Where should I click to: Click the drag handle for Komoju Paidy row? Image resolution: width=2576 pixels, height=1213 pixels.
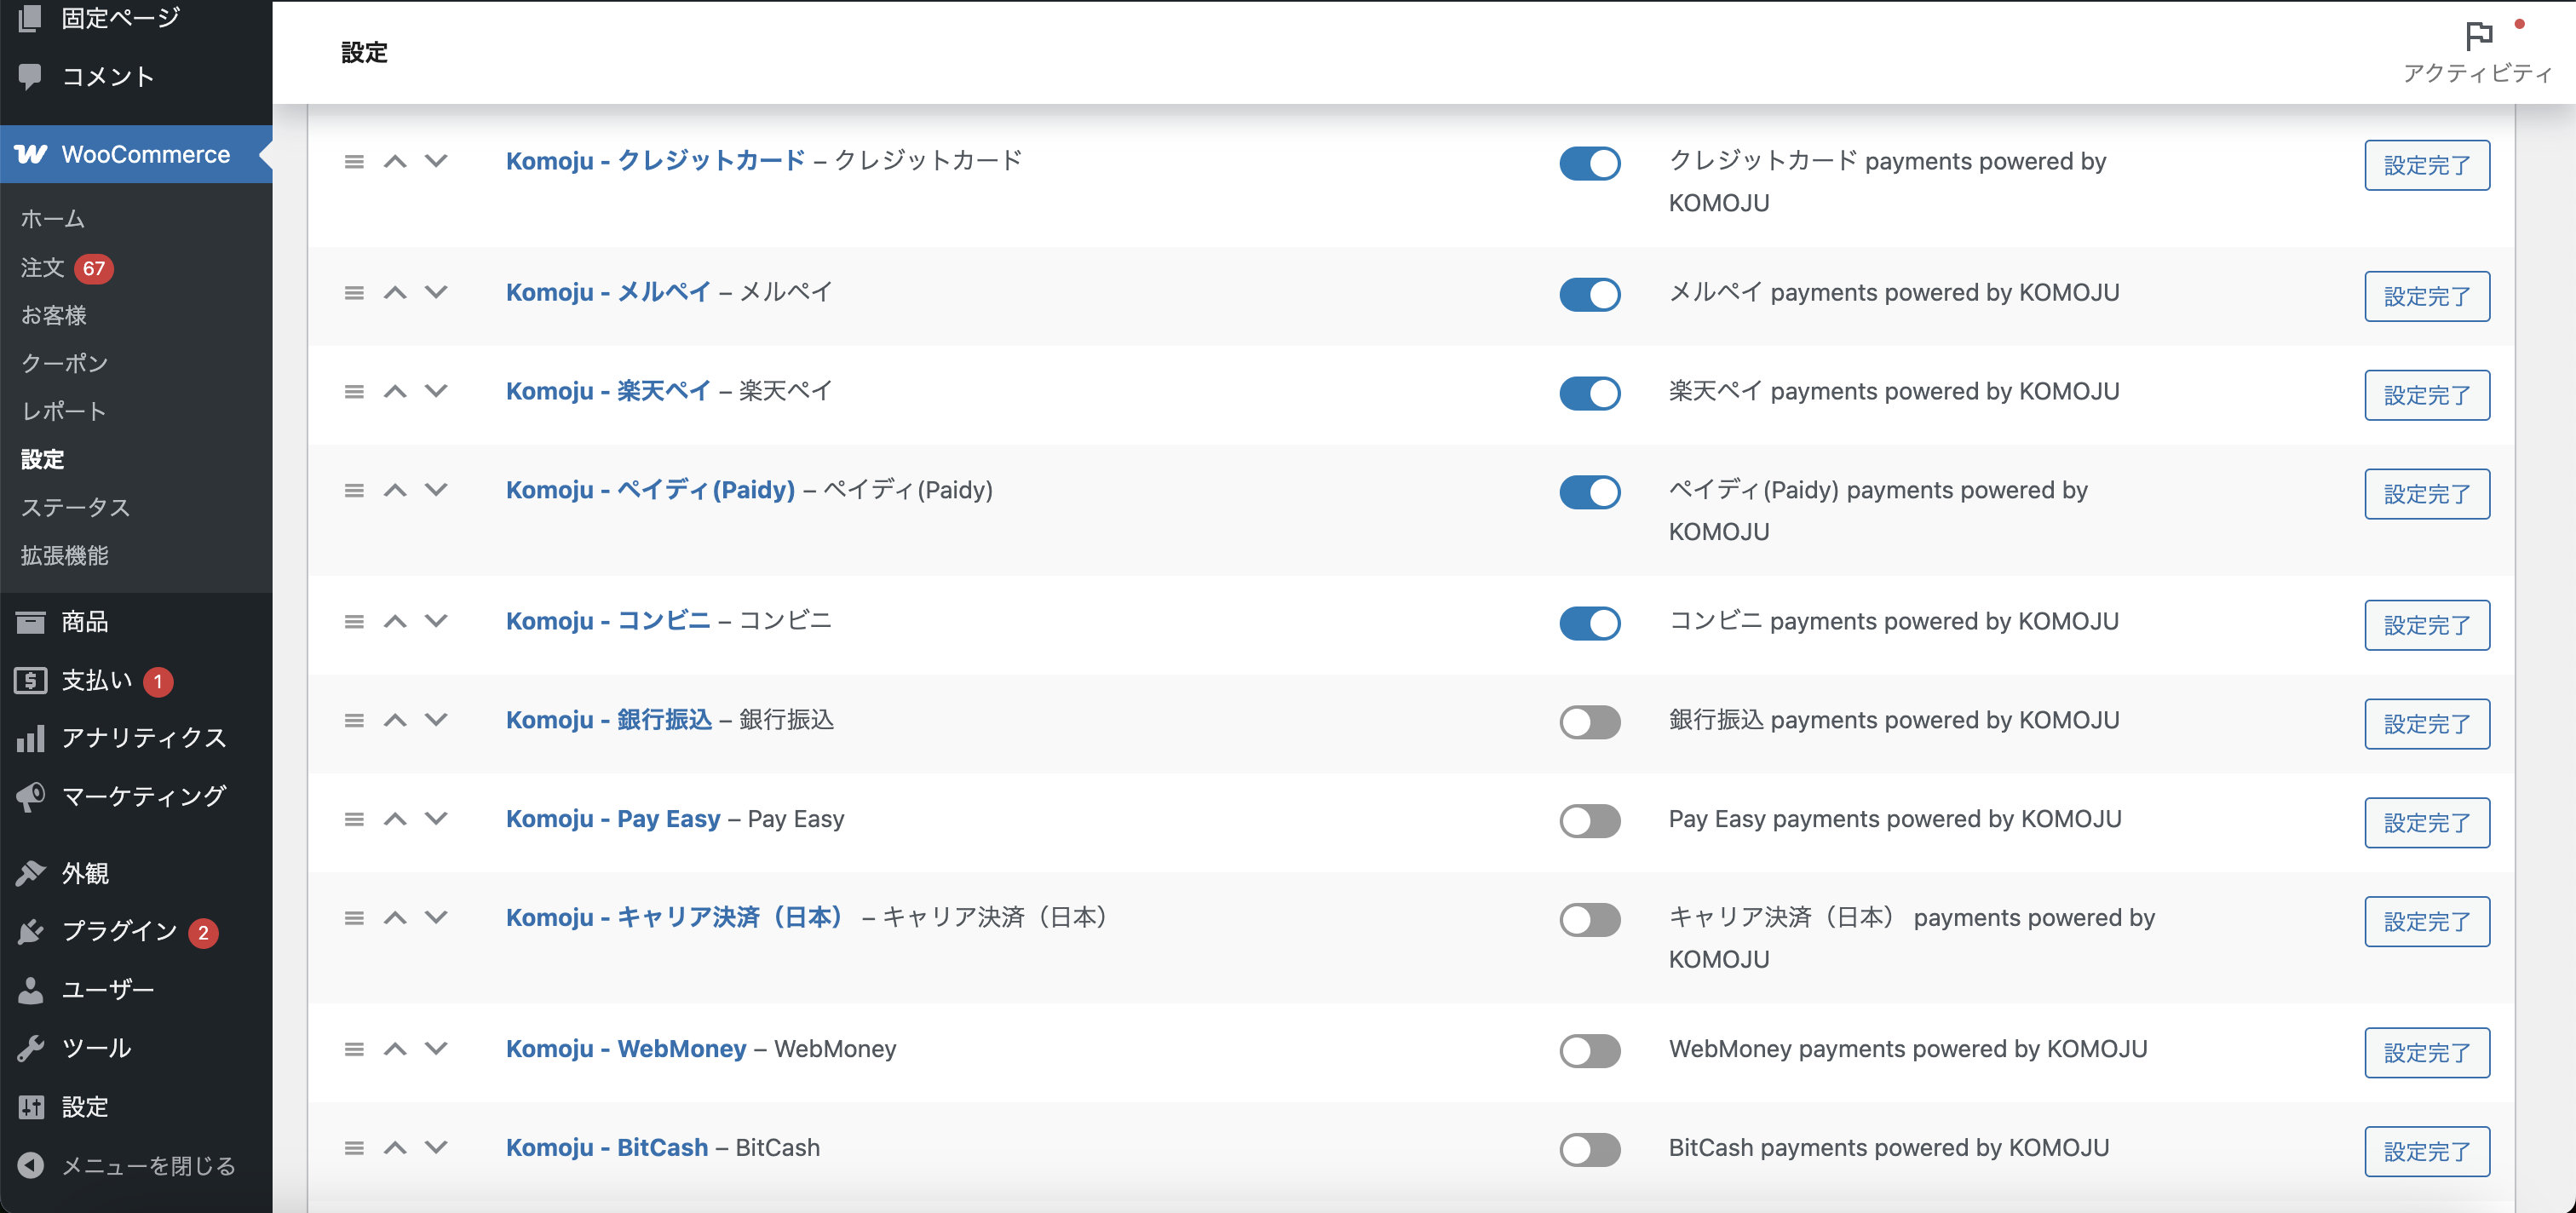pyautogui.click(x=354, y=490)
